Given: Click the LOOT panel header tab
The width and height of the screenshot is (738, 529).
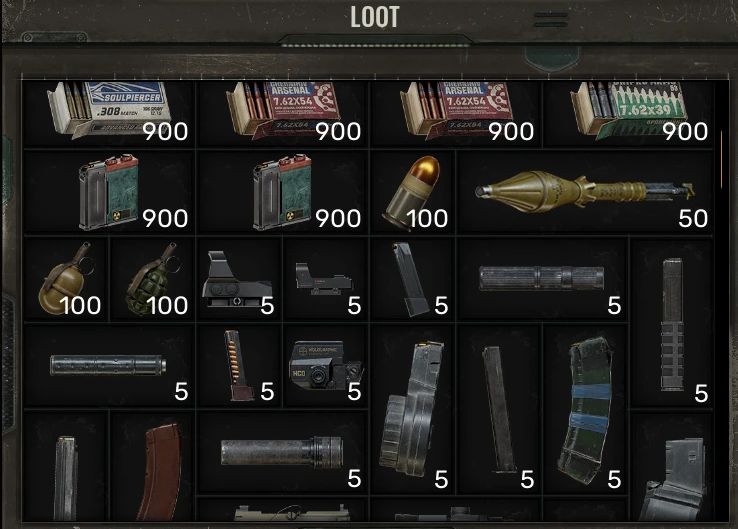Looking at the screenshot, I should click(x=375, y=17).
